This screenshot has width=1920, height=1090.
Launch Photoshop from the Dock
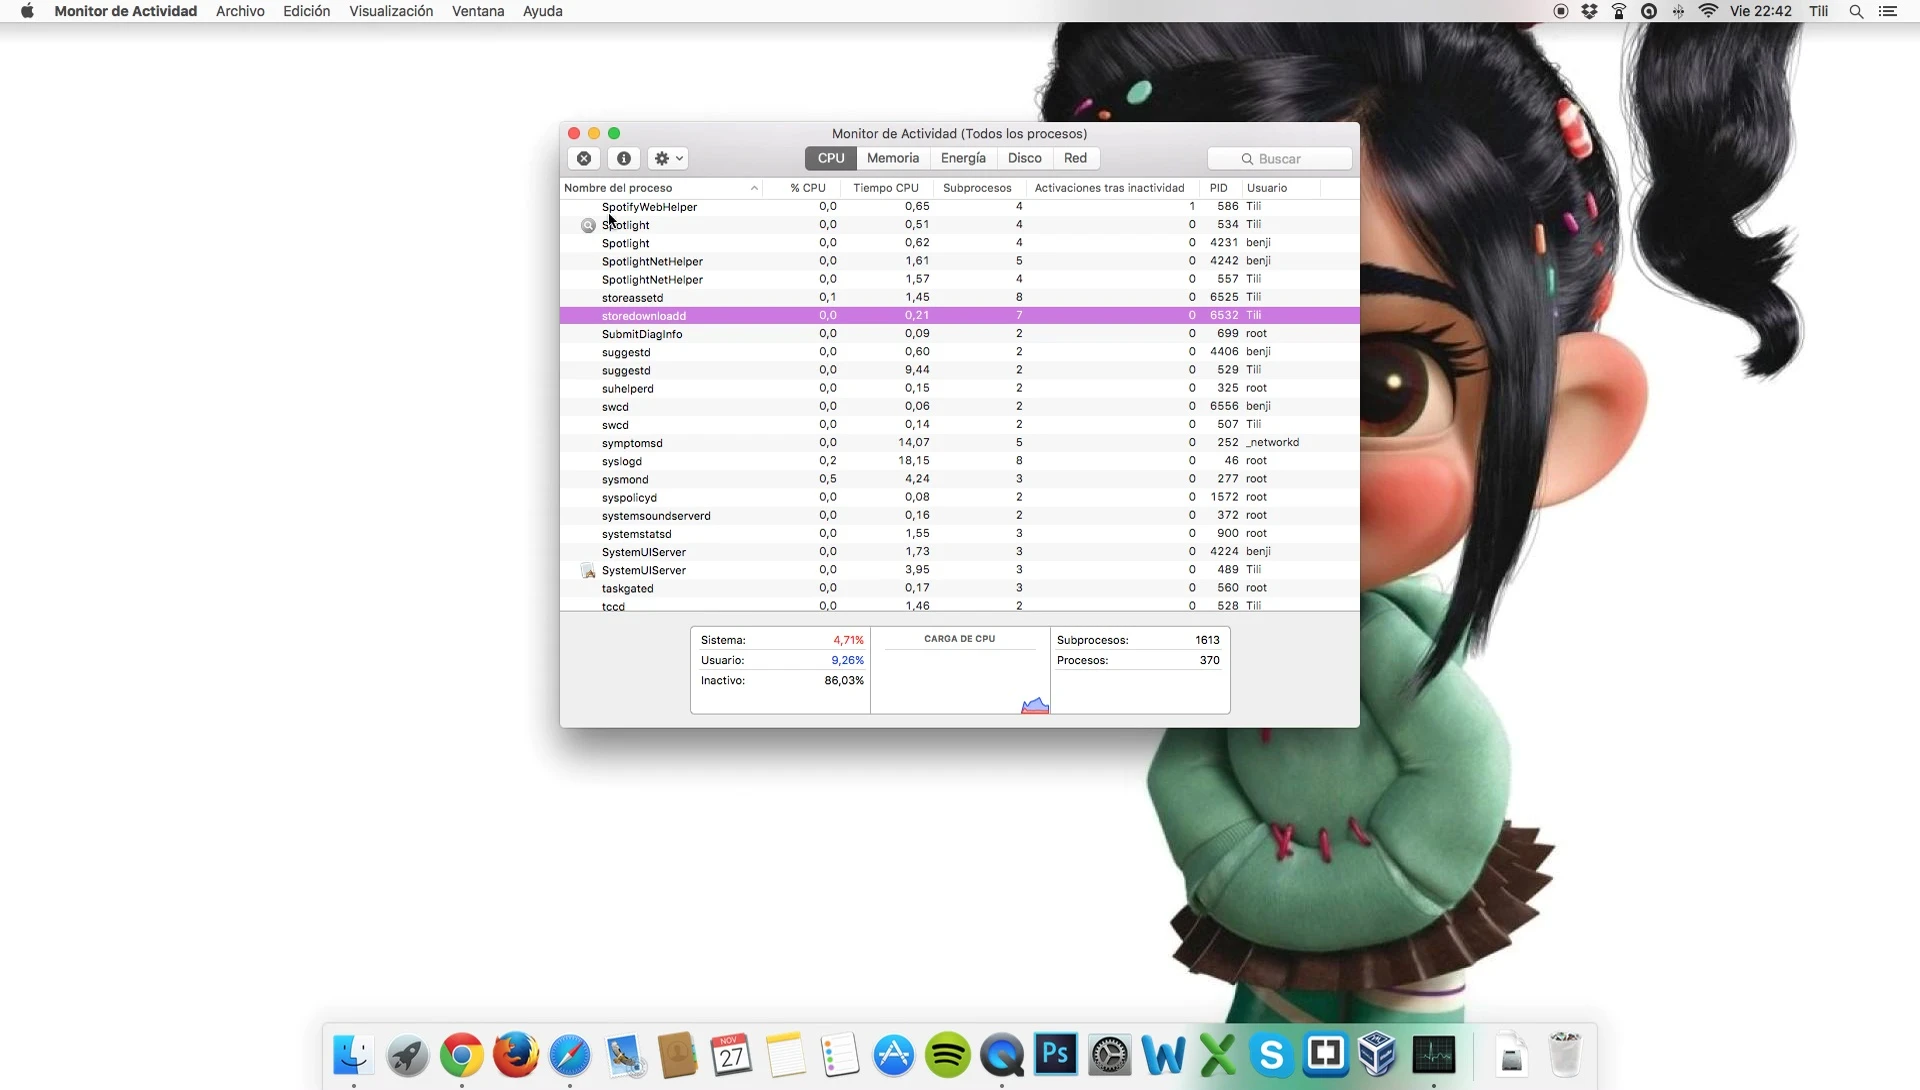(x=1055, y=1054)
